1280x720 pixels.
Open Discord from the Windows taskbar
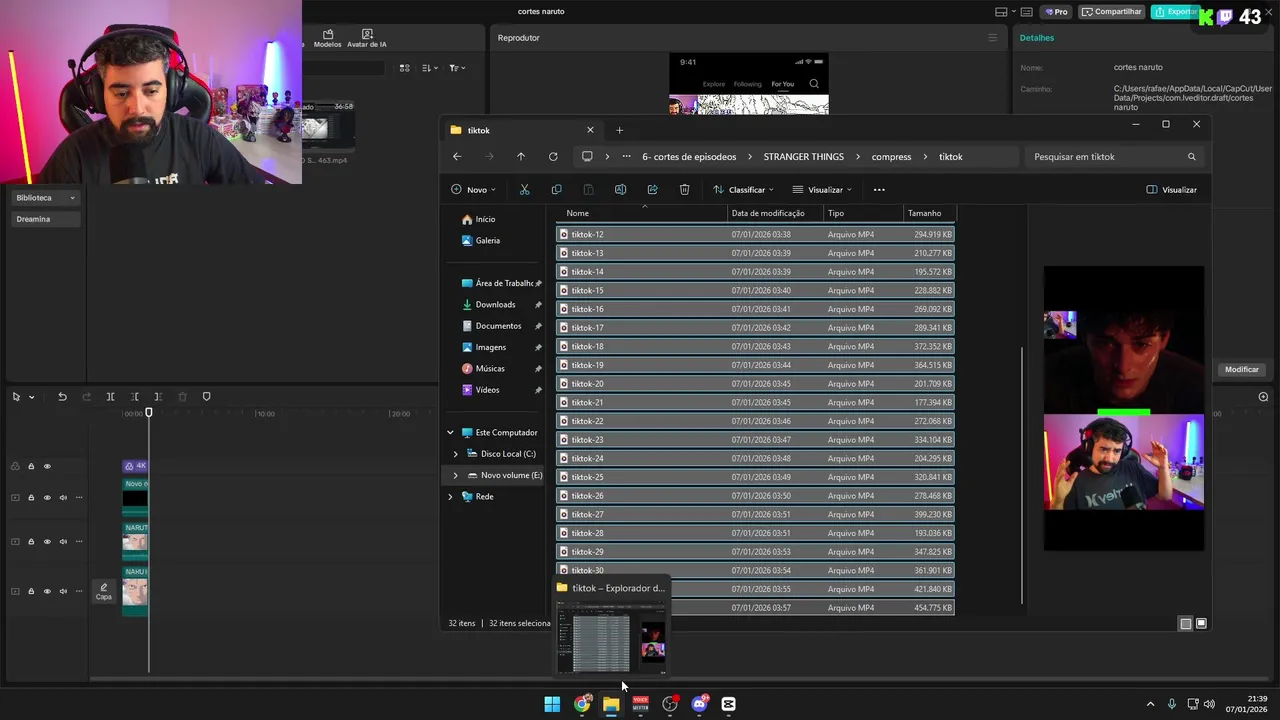point(699,704)
